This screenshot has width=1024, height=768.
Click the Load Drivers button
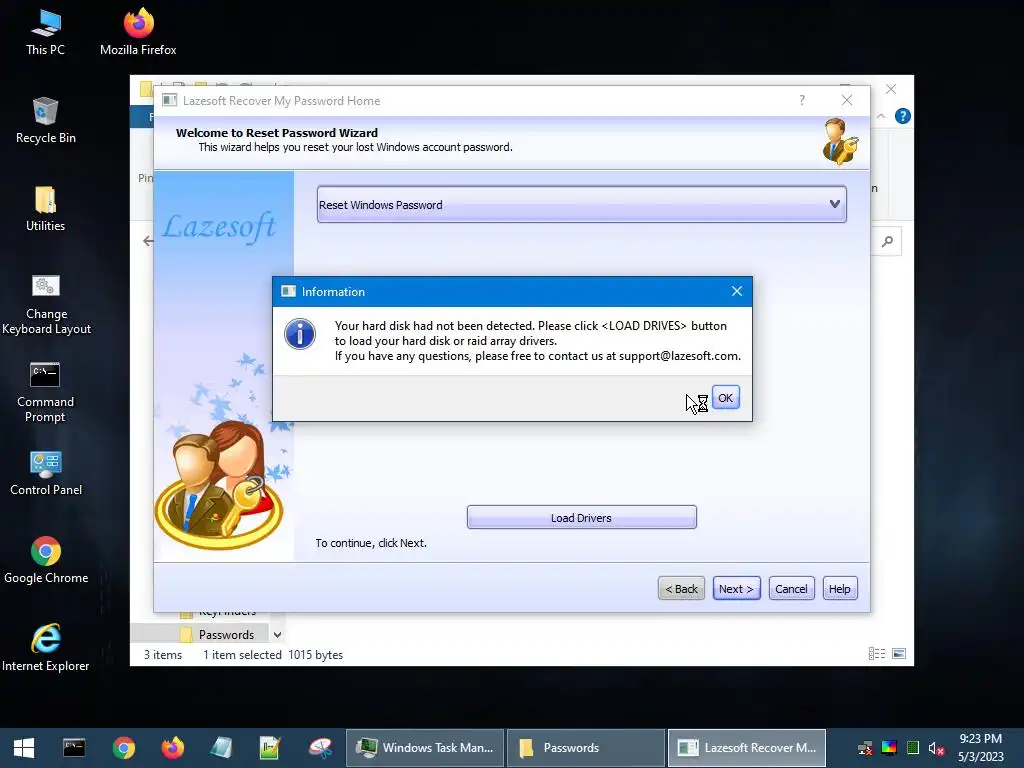581,517
